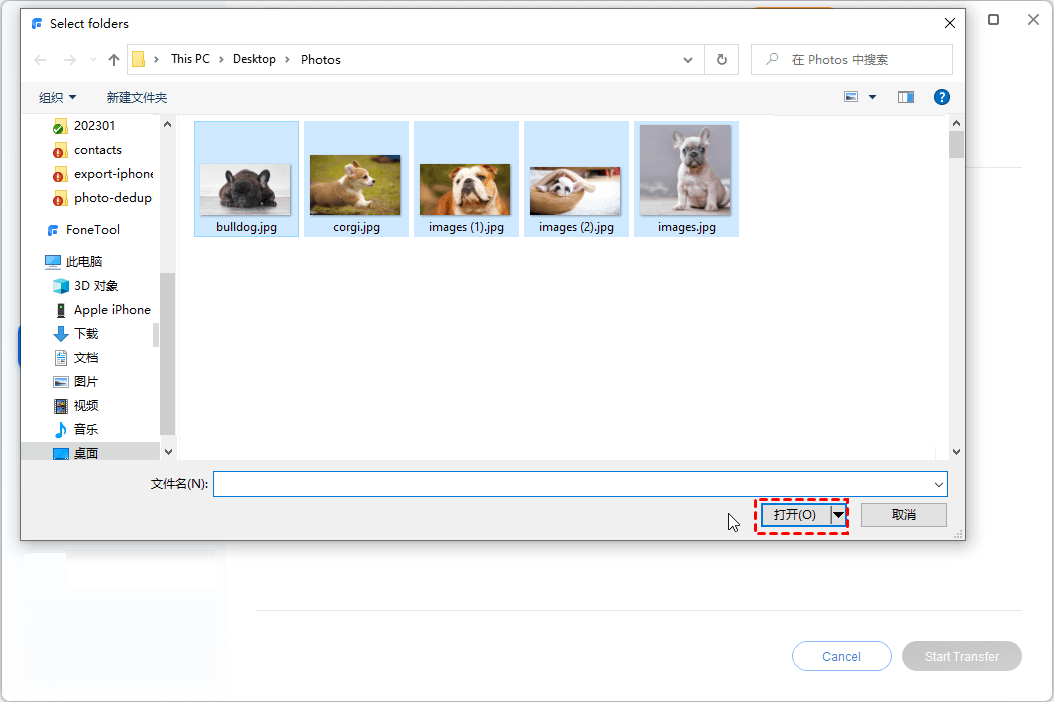
Task: Click the 打开(O) open button
Action: coord(795,515)
